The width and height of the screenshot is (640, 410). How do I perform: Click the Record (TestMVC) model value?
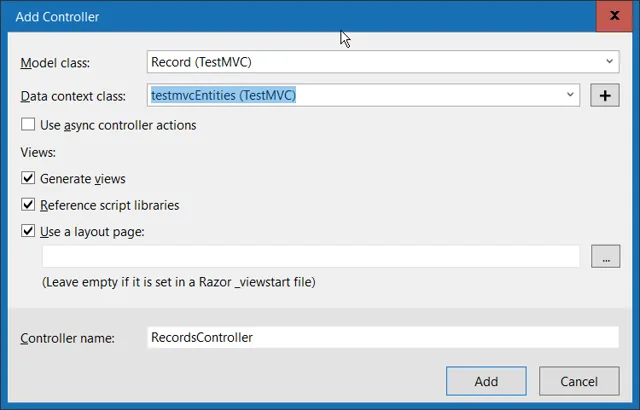[x=201, y=62]
